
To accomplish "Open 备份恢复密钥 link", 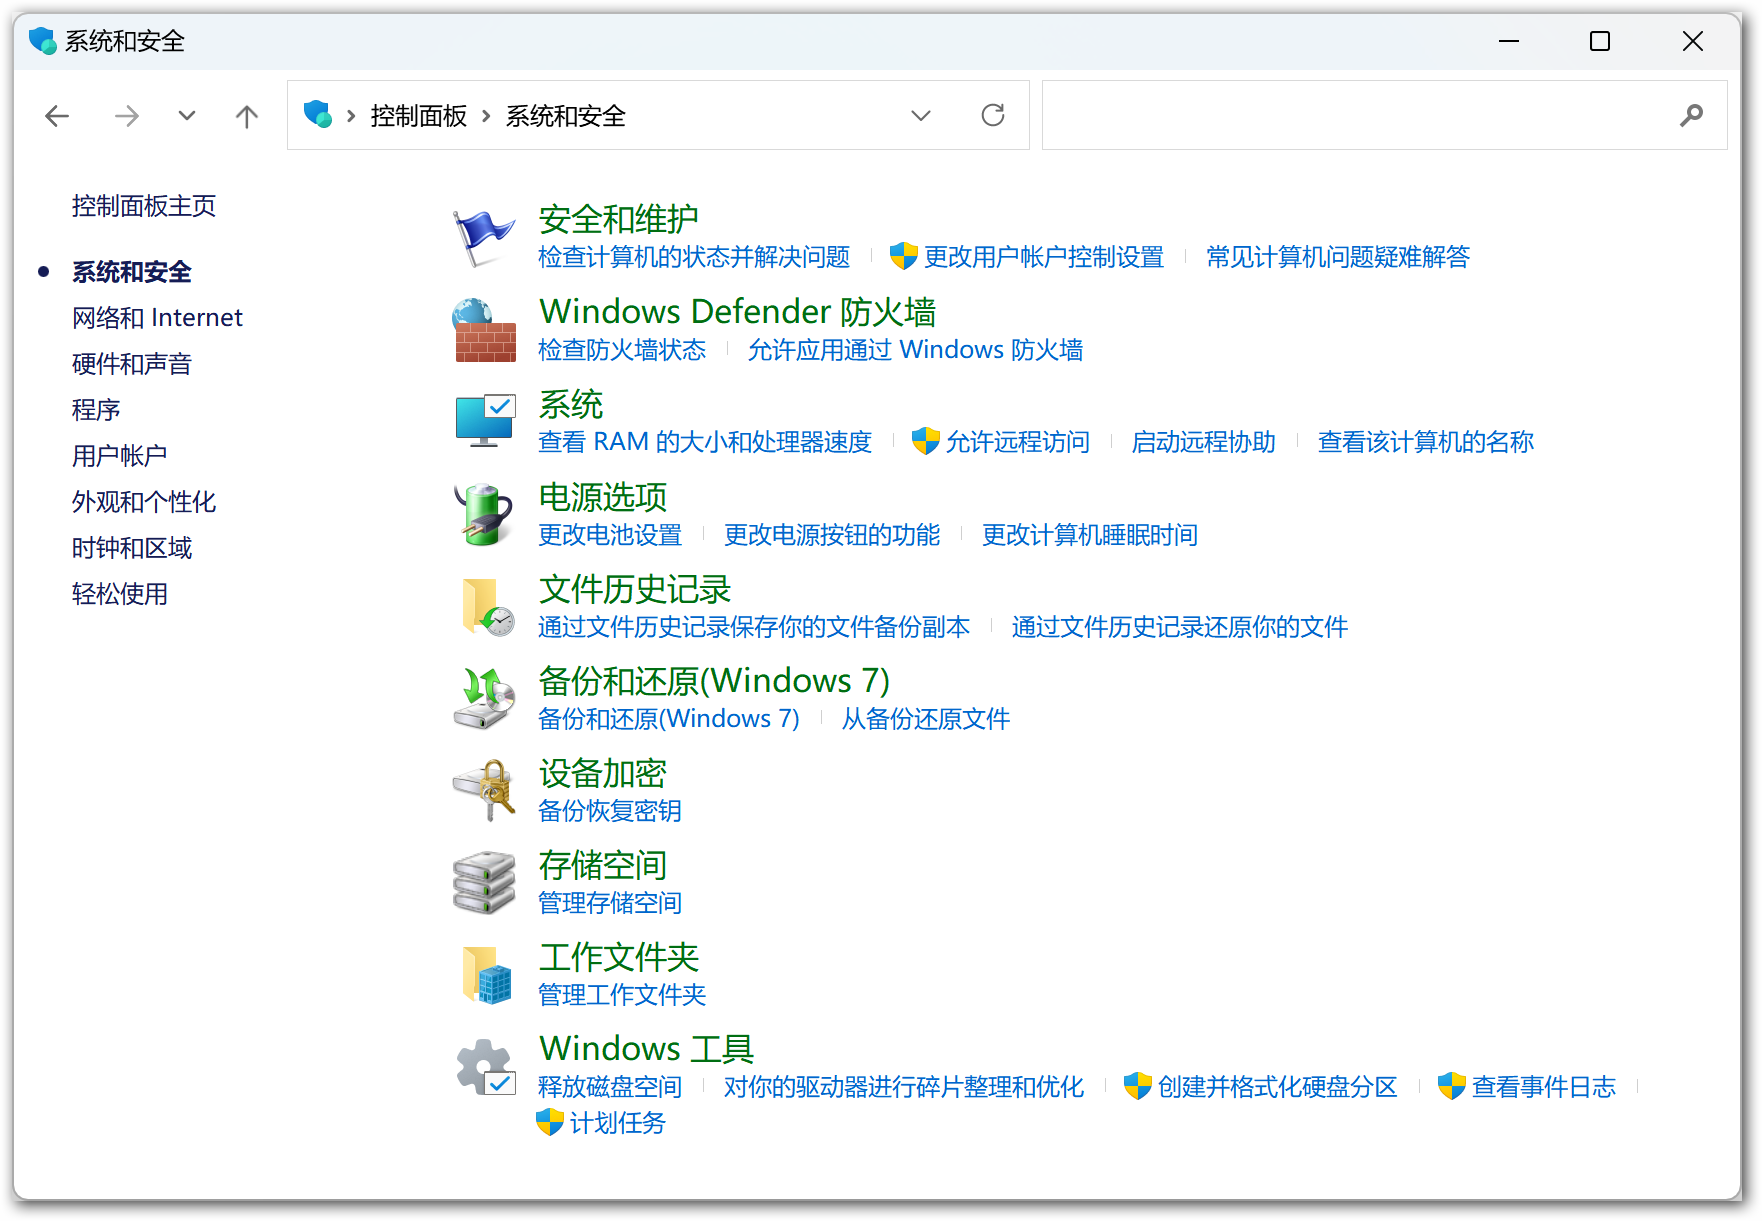I will click(610, 811).
